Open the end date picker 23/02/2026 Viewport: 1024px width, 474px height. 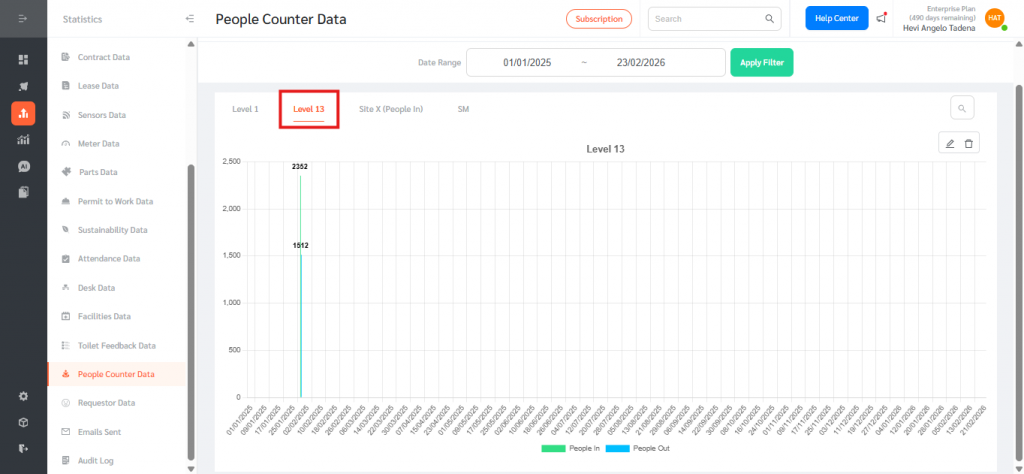point(641,62)
